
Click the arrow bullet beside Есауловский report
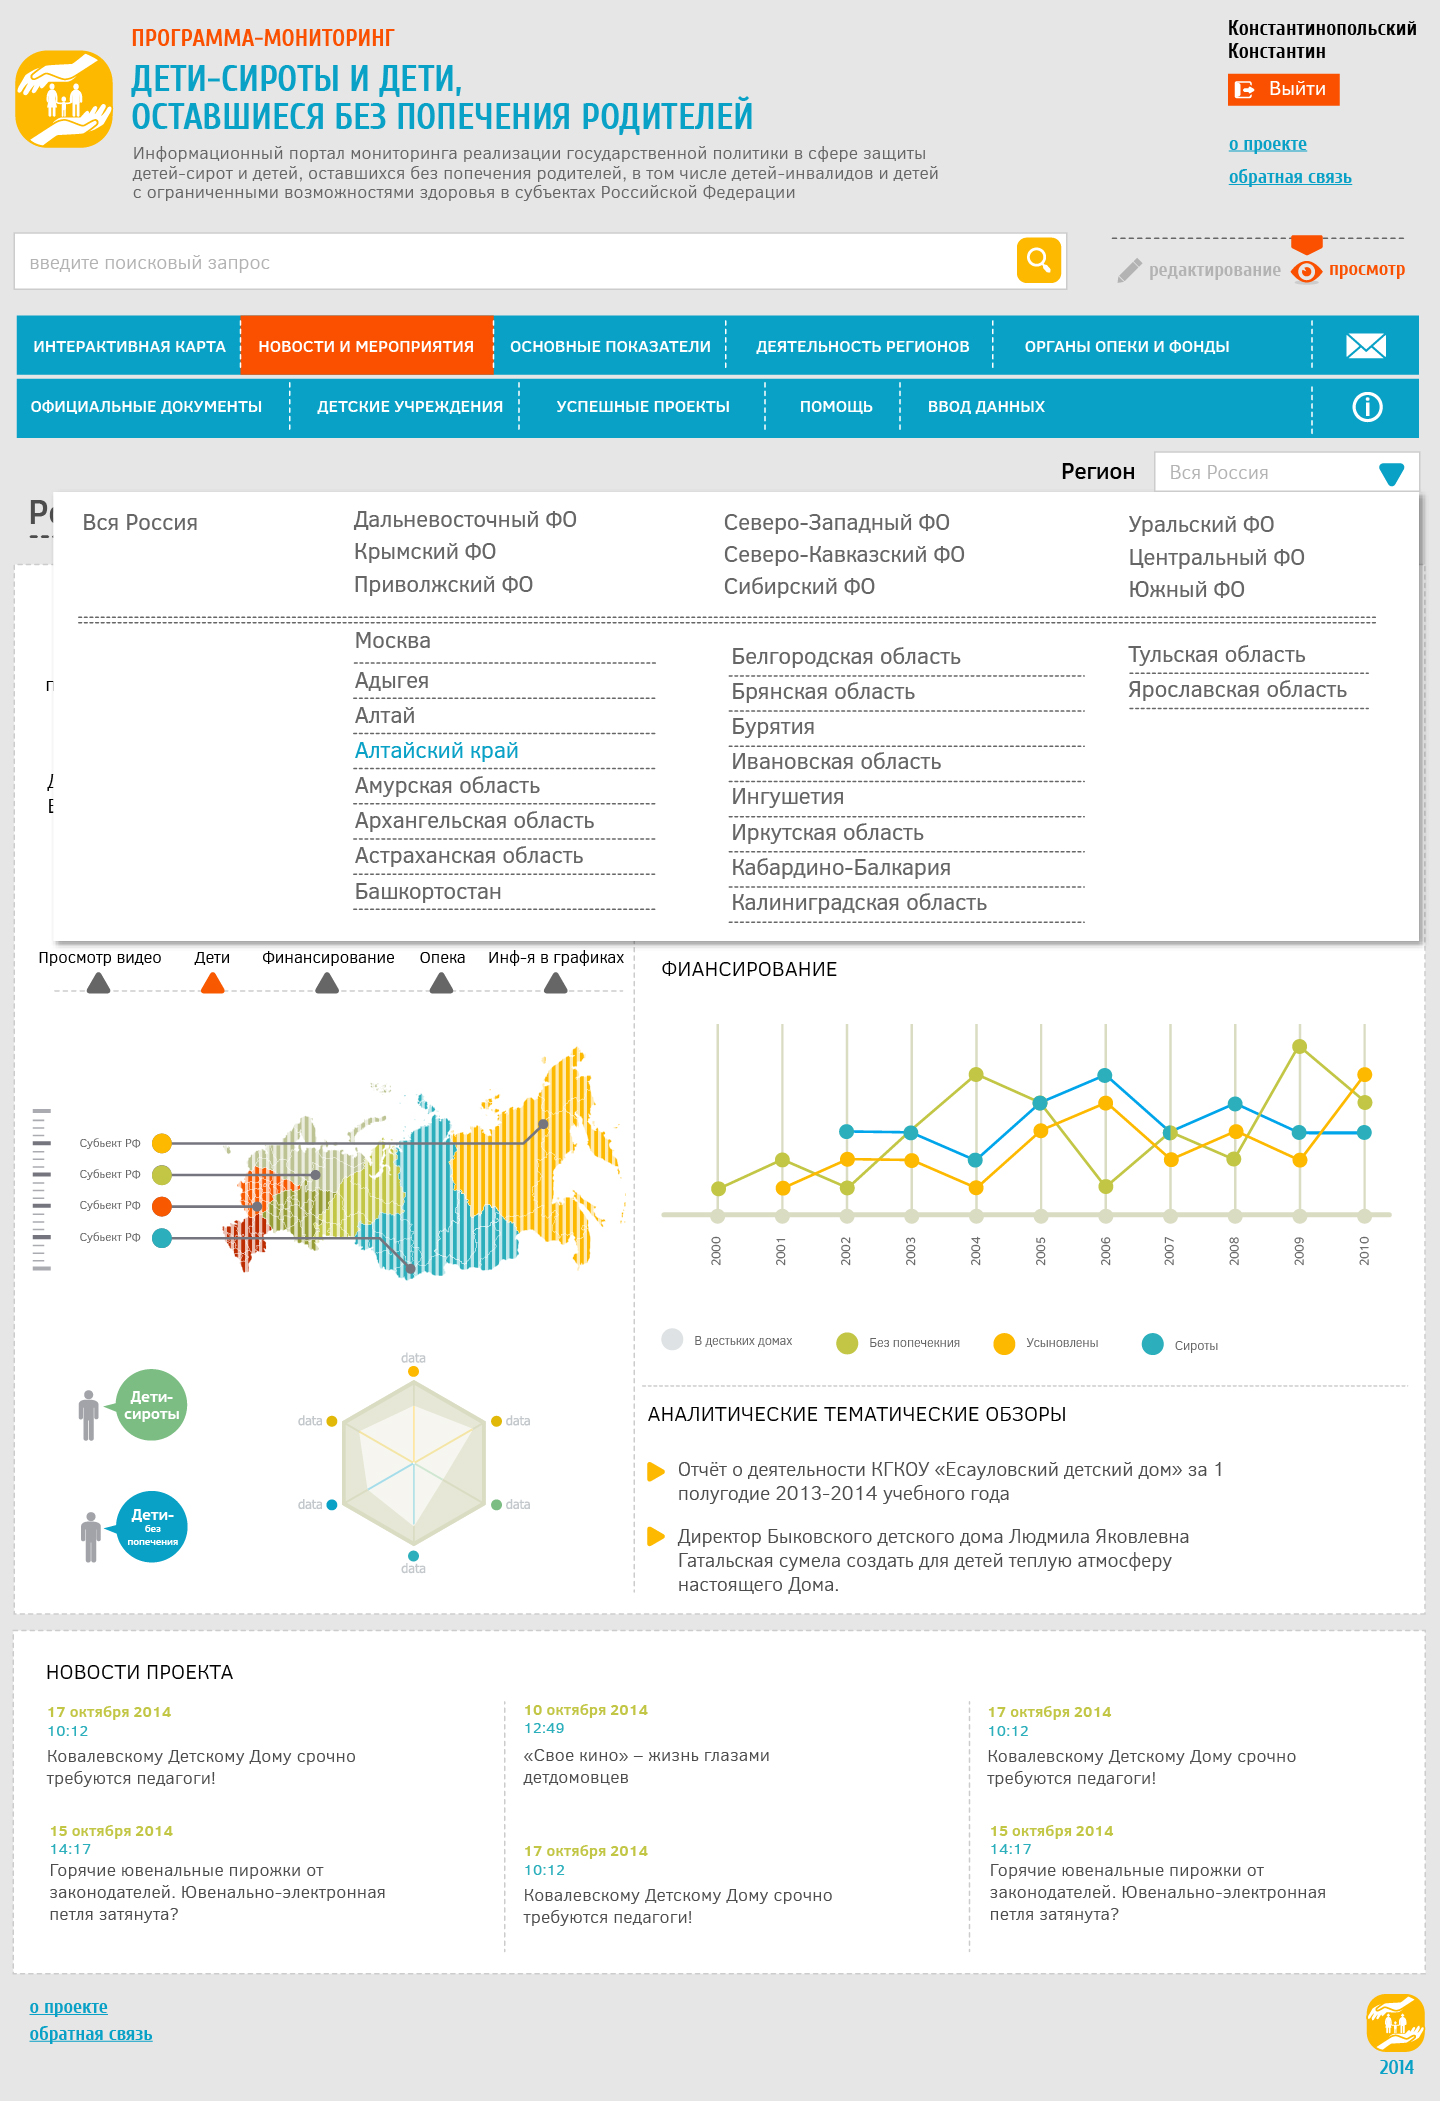(656, 1471)
